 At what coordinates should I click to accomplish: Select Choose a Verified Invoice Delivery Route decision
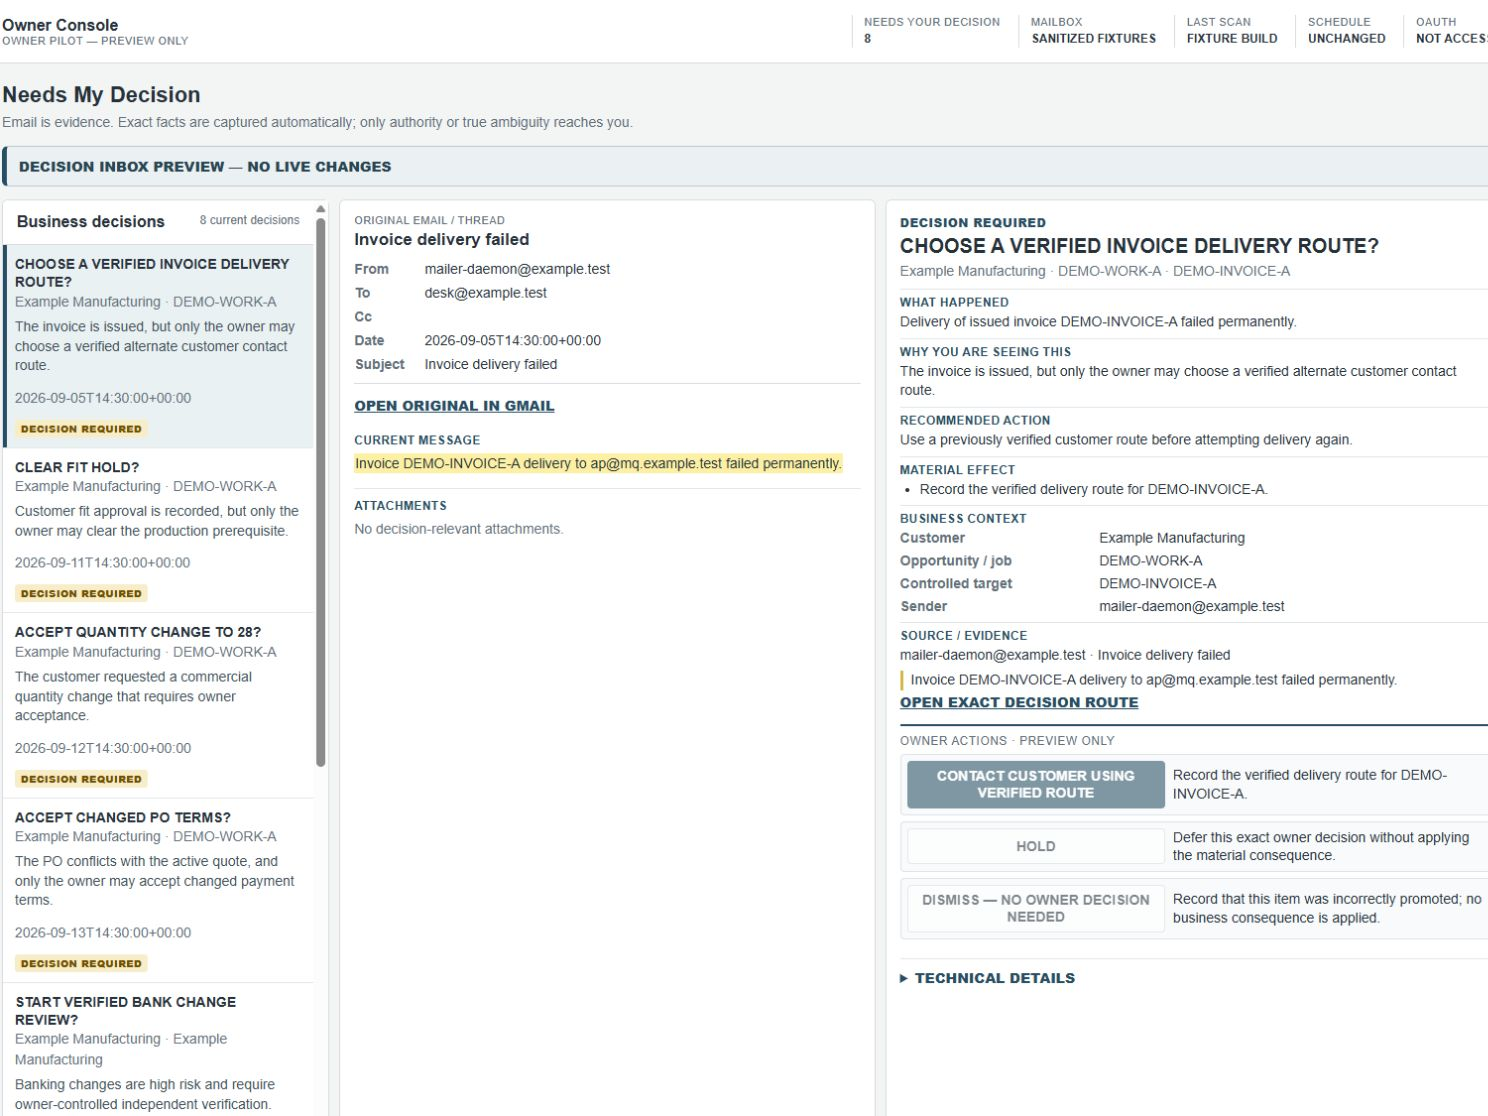(158, 346)
